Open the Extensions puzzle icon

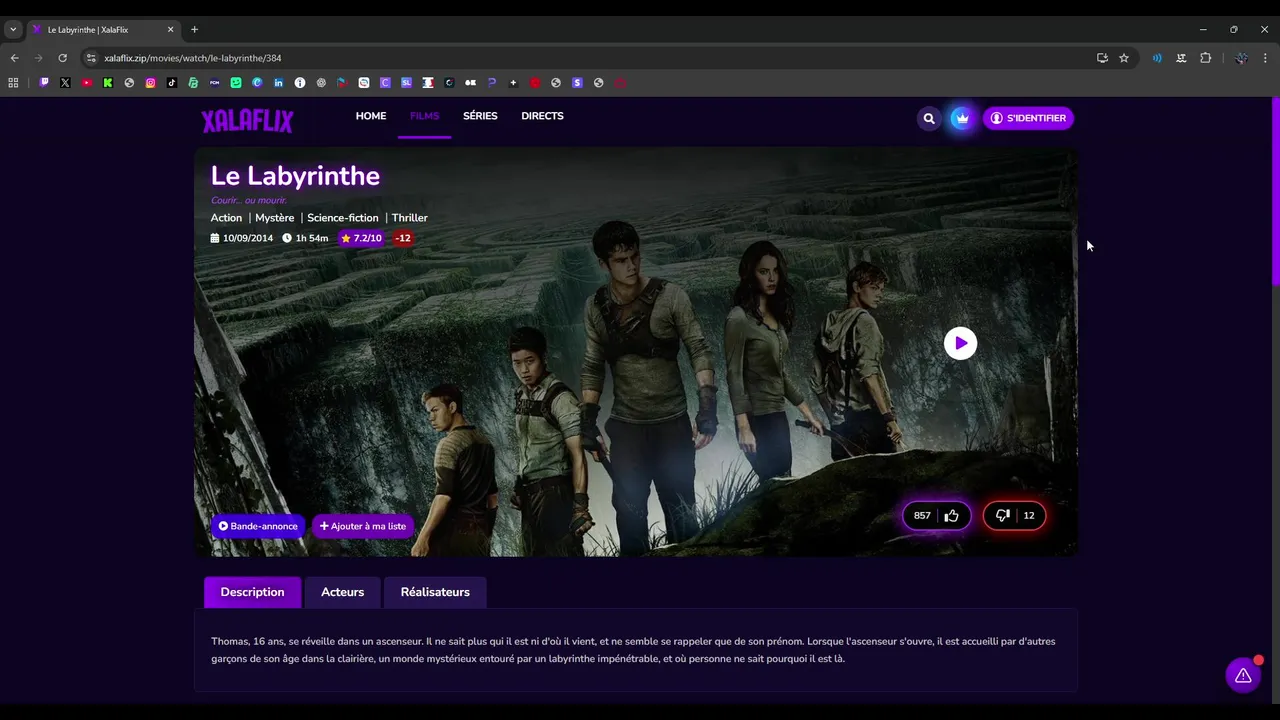(x=1205, y=58)
